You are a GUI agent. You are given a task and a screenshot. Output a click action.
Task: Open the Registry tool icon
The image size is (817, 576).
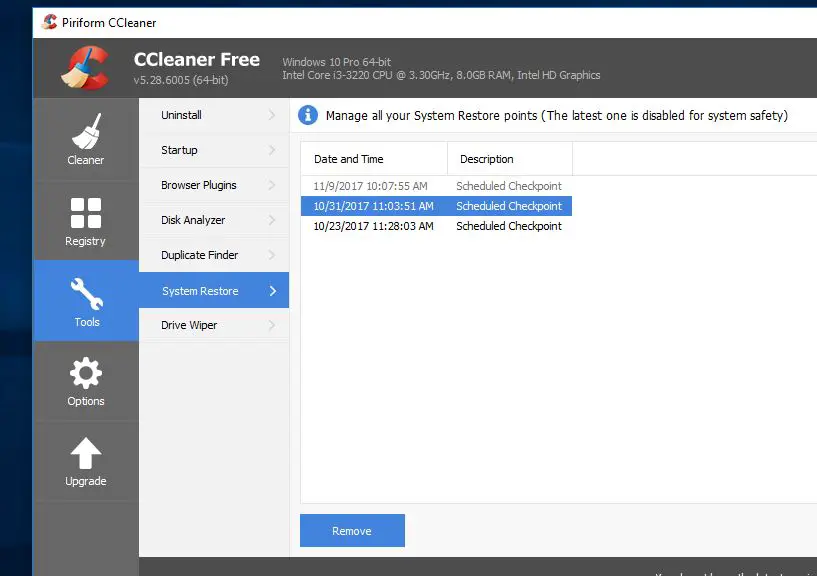[85, 210]
